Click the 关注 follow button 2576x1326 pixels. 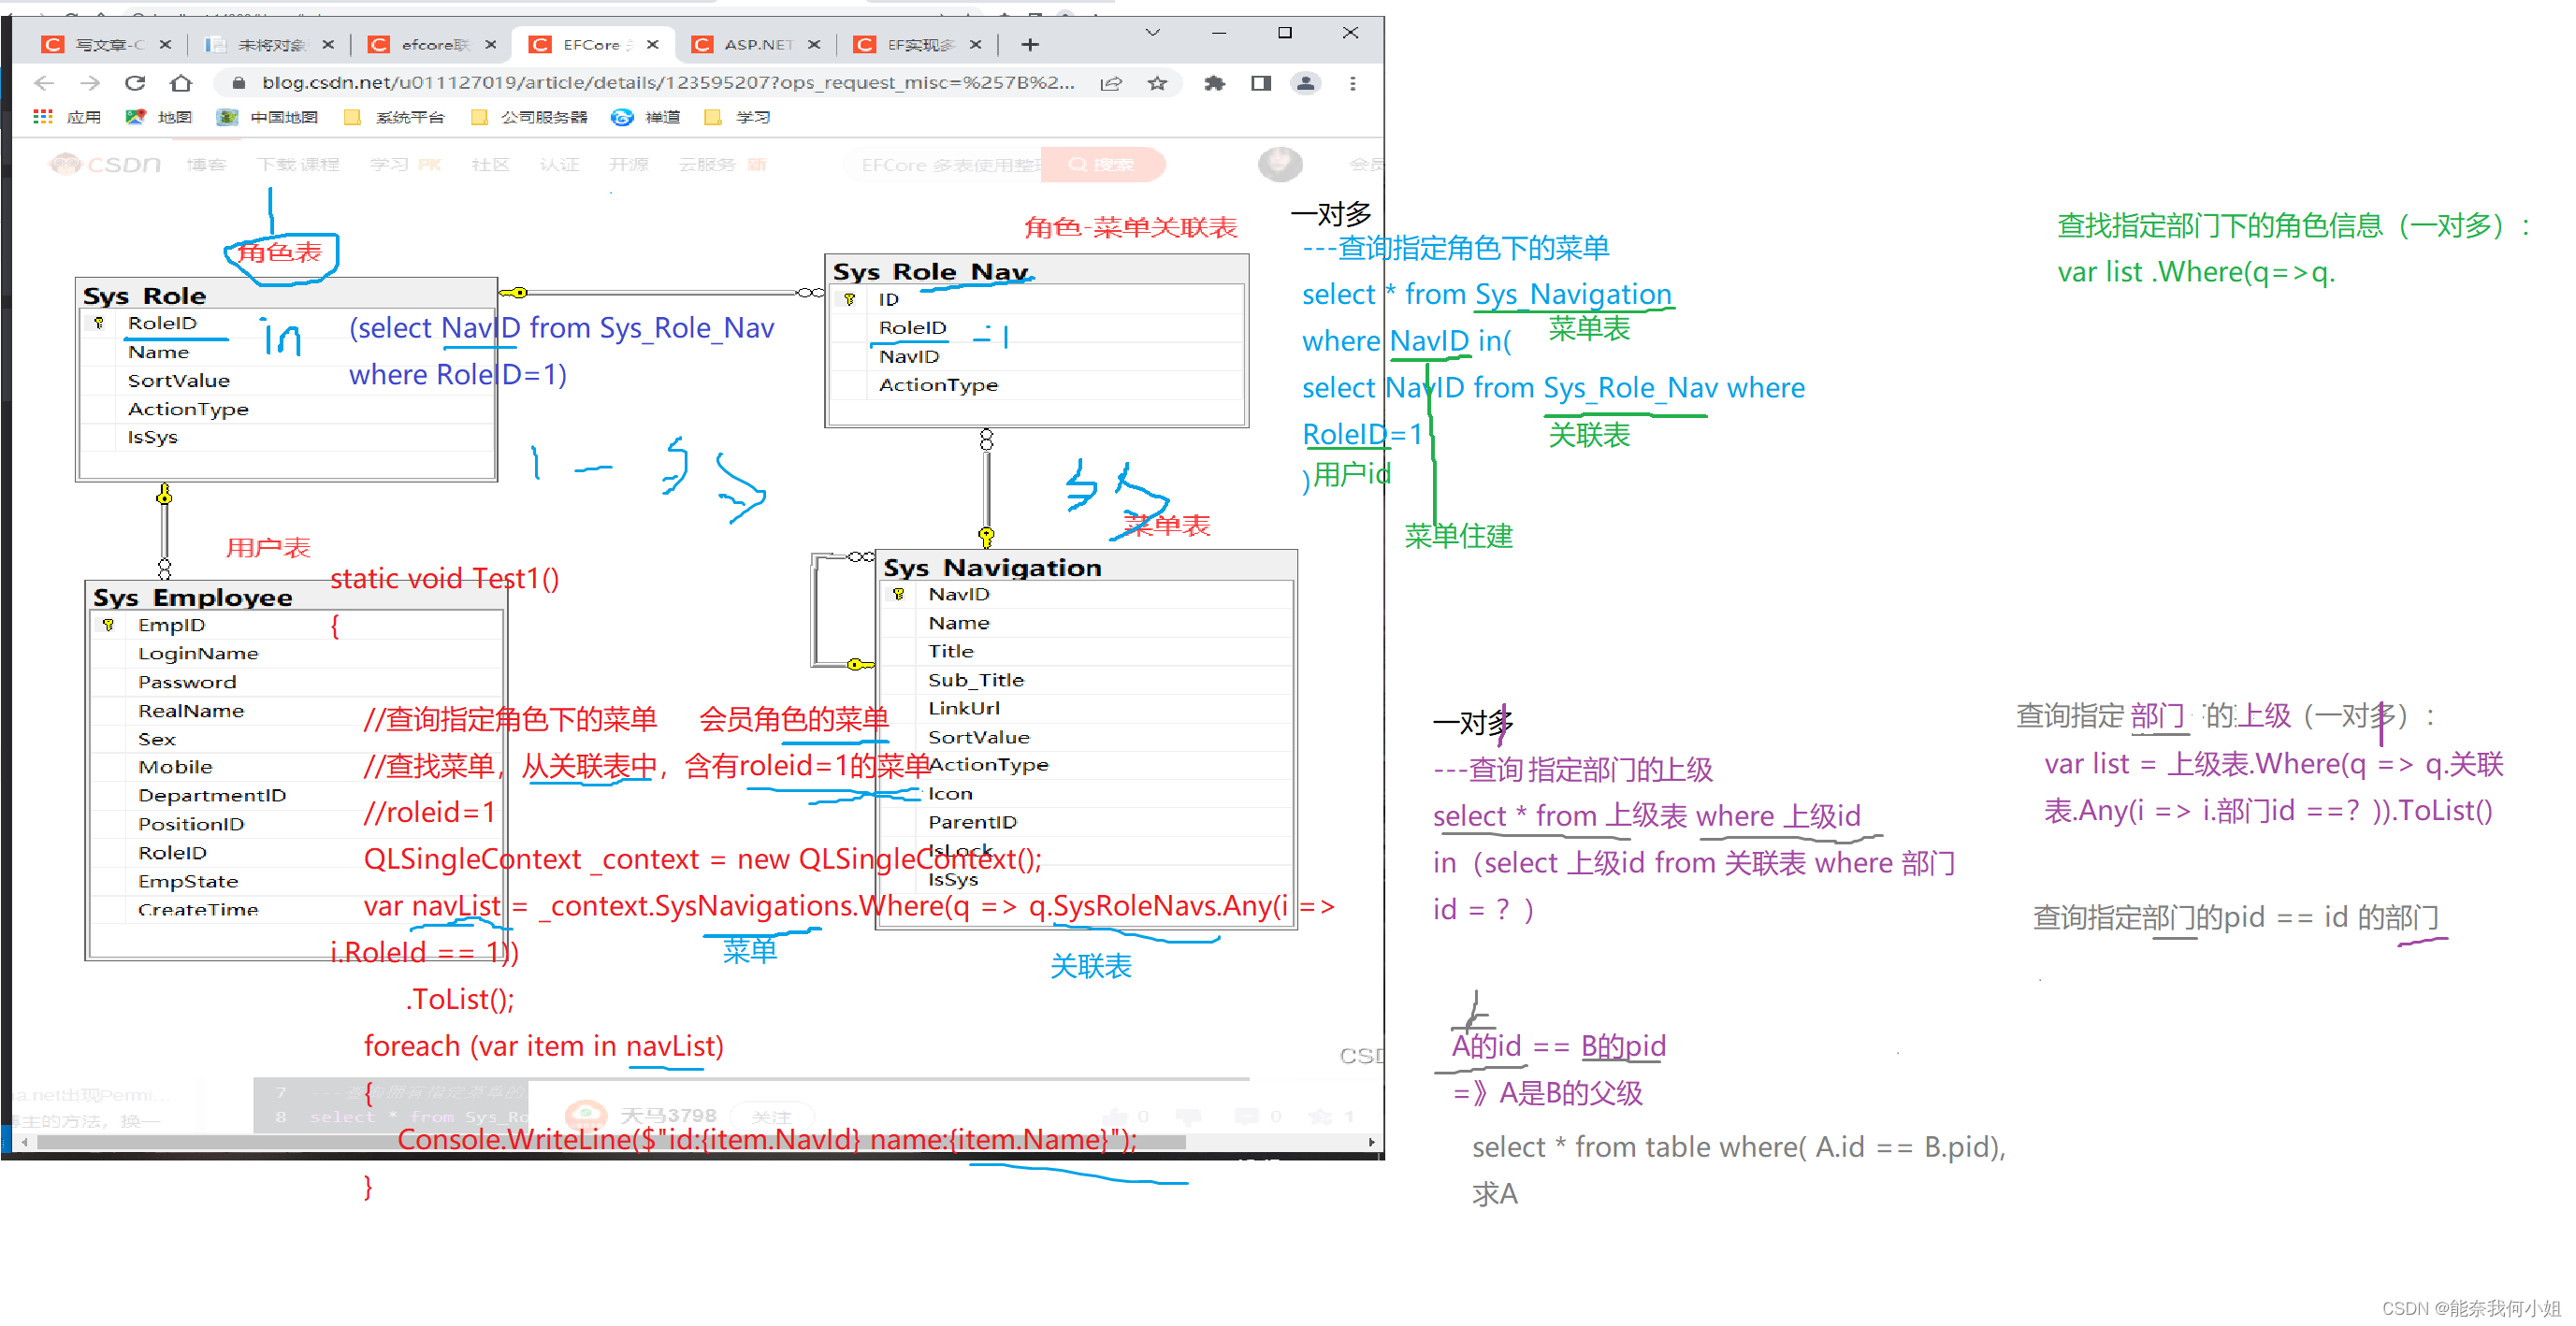[x=772, y=1117]
